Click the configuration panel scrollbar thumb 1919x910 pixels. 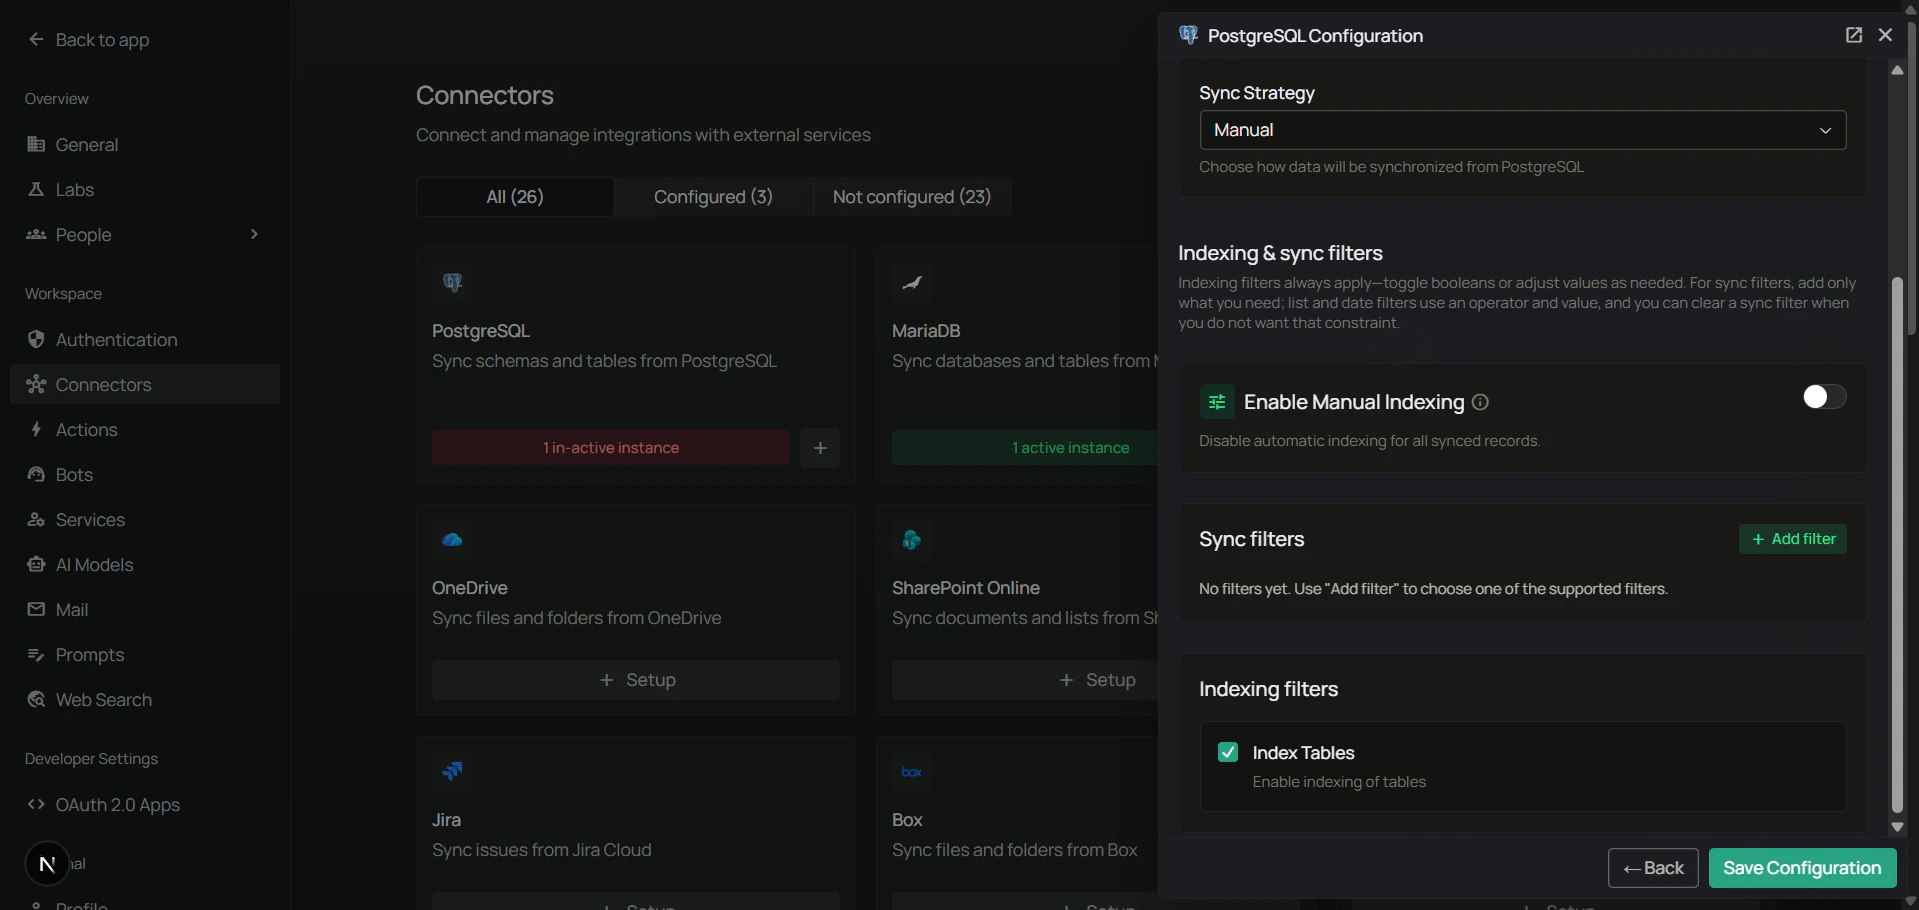click(1897, 545)
